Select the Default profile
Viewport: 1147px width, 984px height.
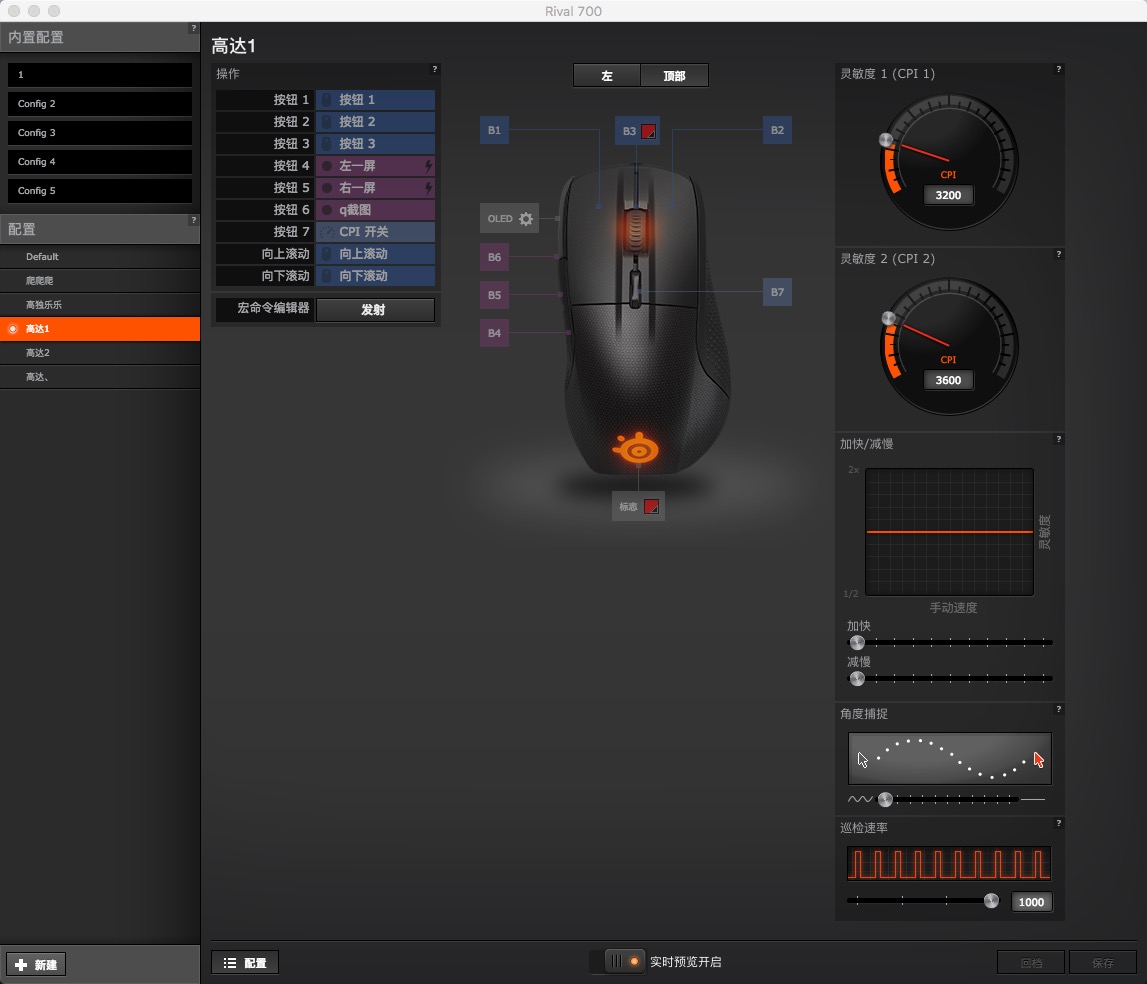(x=100, y=257)
